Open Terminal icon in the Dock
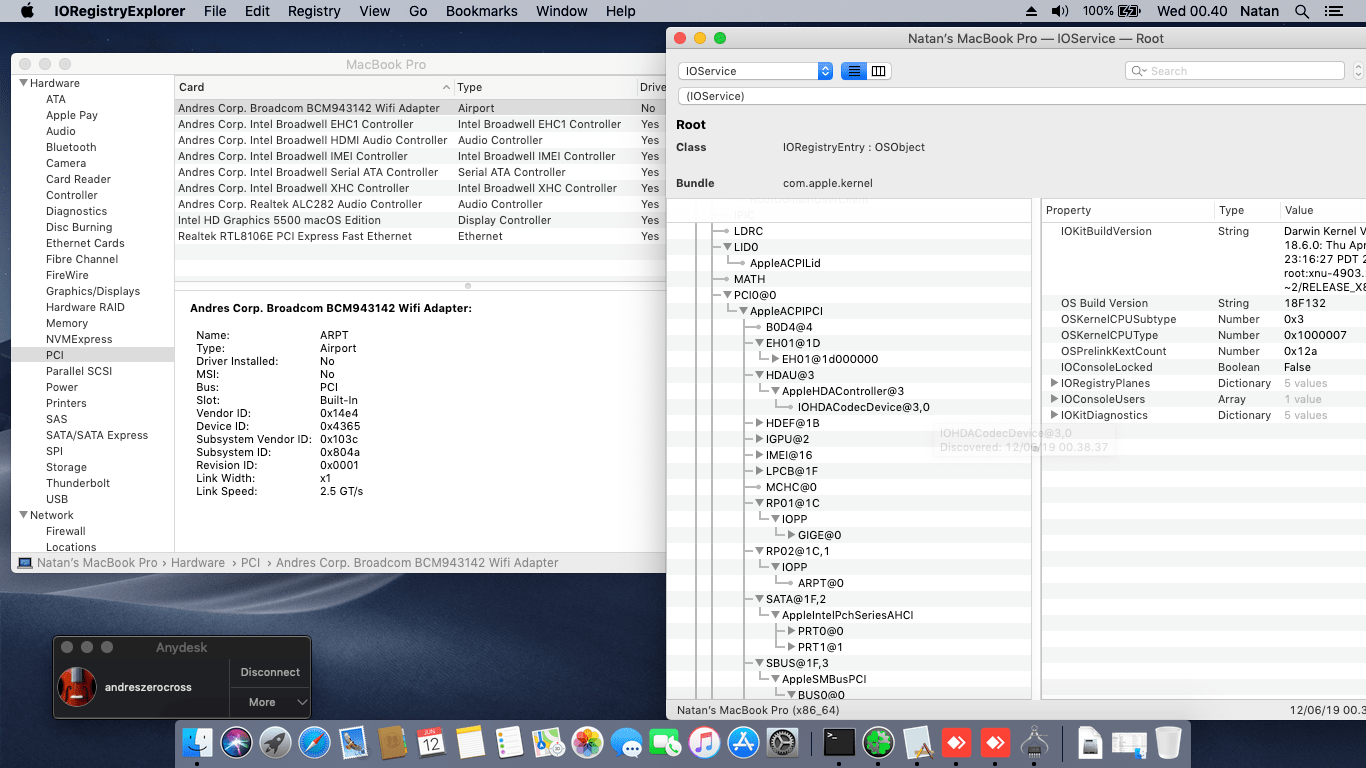 point(839,742)
